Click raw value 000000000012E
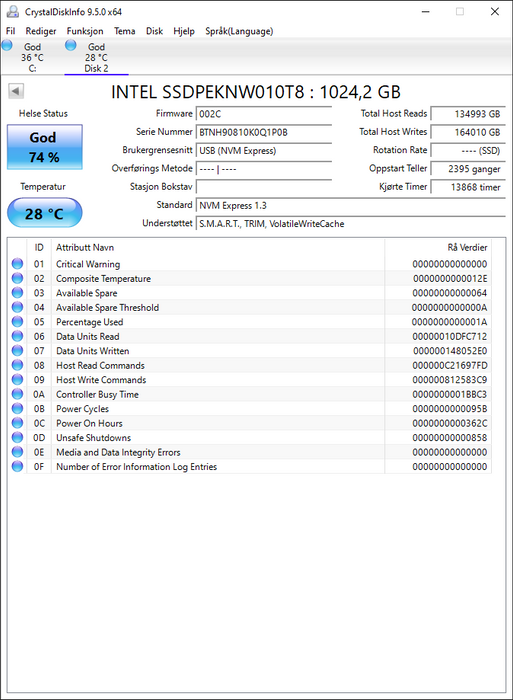Screen dimensions: 513x700 [x=450, y=279]
